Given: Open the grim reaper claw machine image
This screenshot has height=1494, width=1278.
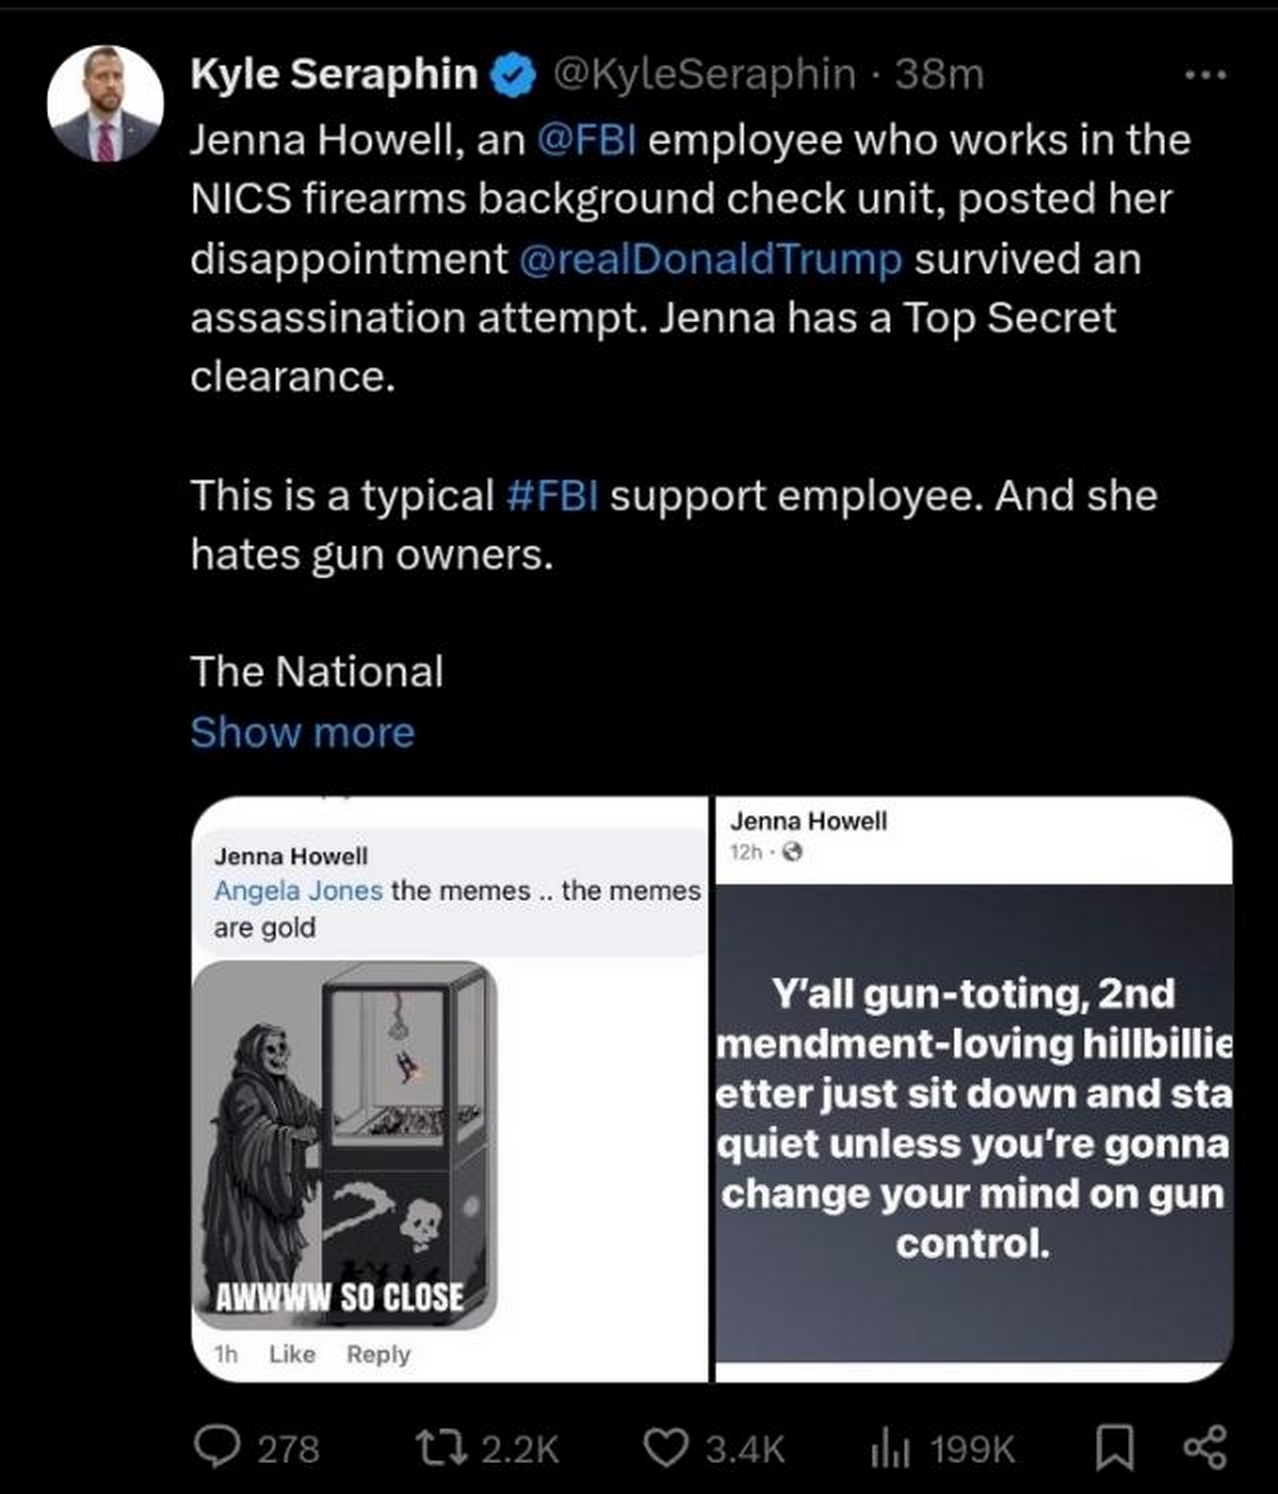Looking at the screenshot, I should click(x=345, y=1144).
